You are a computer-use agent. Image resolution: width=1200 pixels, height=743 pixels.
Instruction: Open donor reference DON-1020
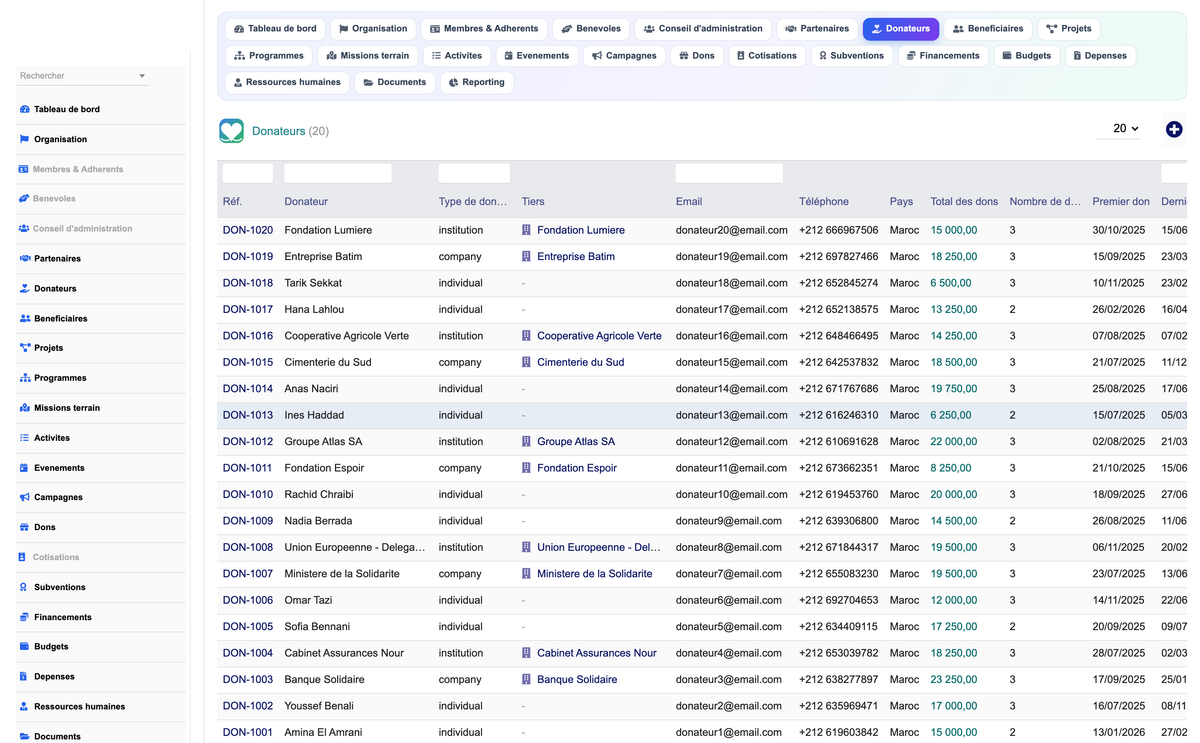[248, 230]
